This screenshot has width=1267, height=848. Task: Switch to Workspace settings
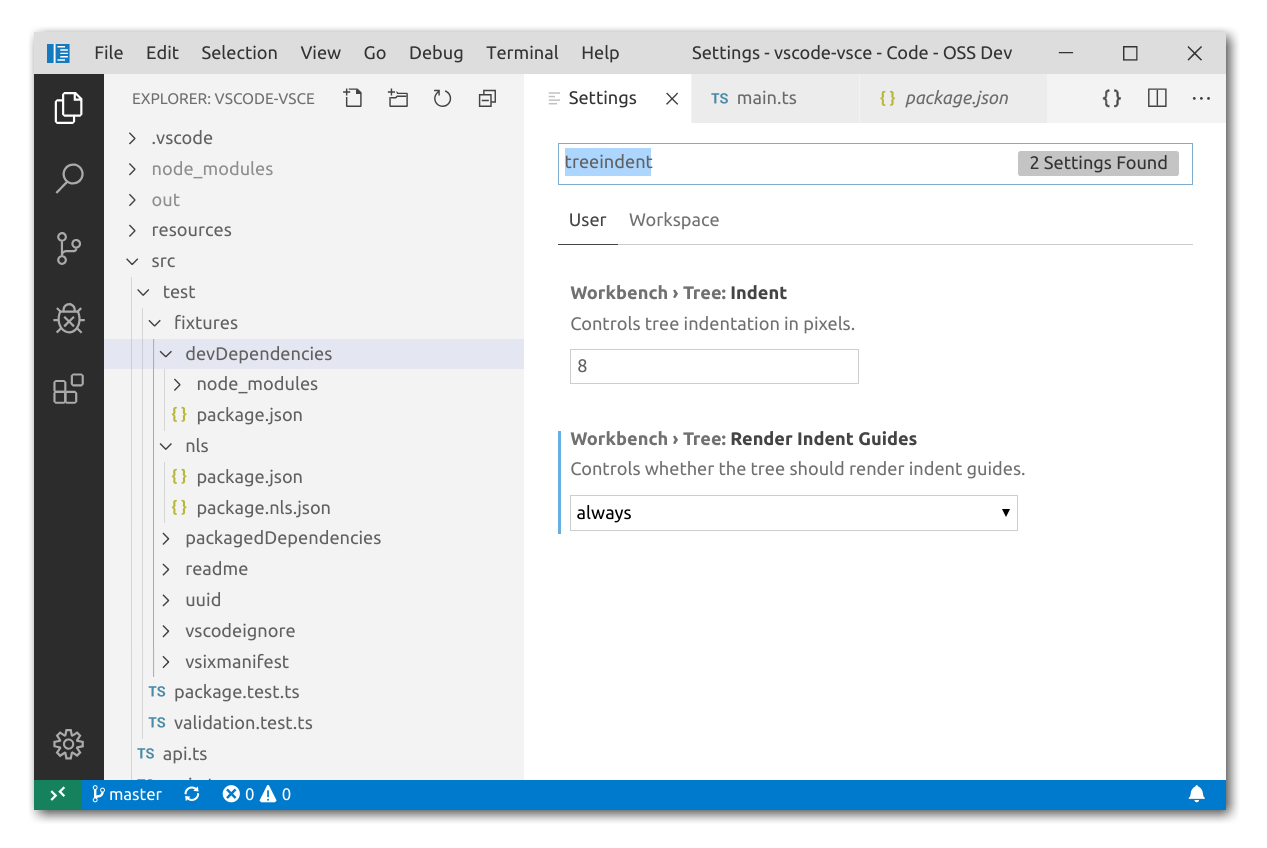(x=674, y=220)
